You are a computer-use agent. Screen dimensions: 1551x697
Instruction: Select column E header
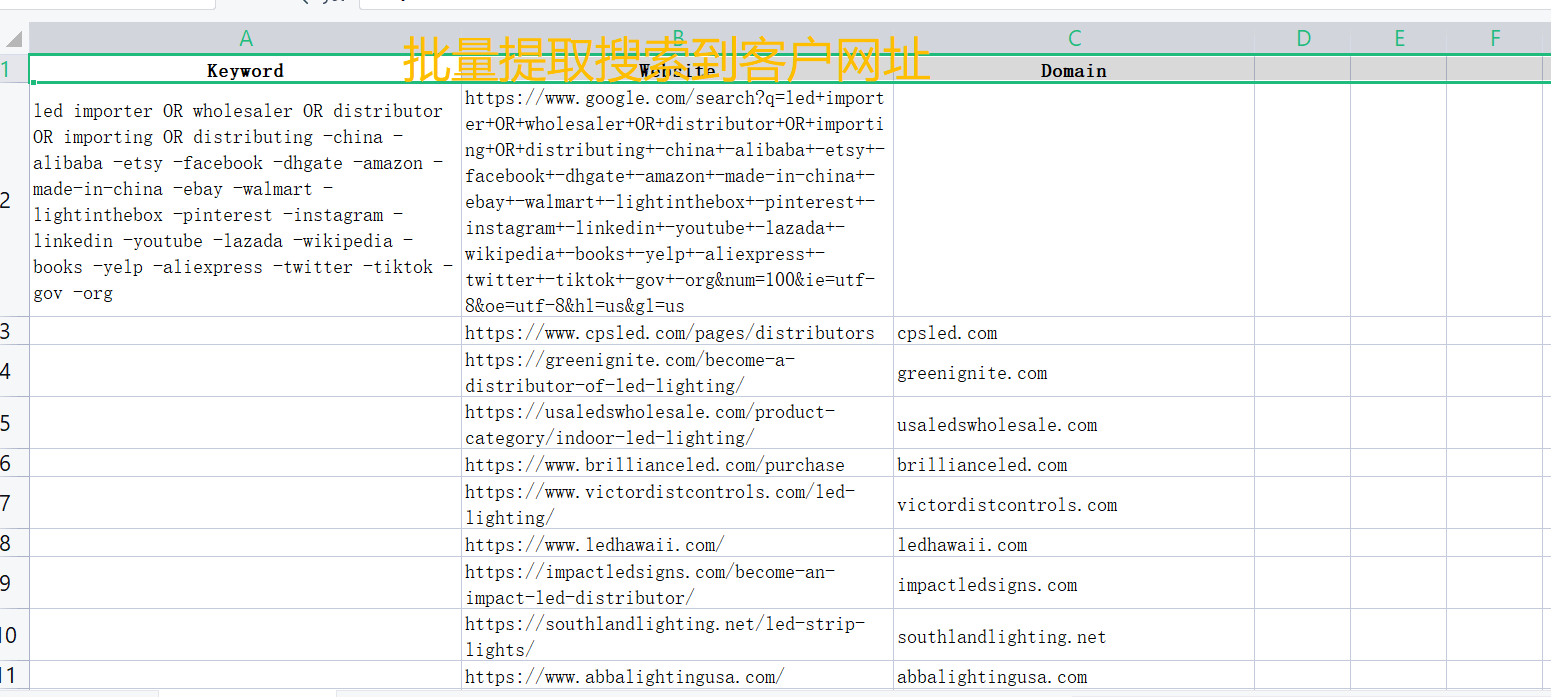pyautogui.click(x=1399, y=39)
